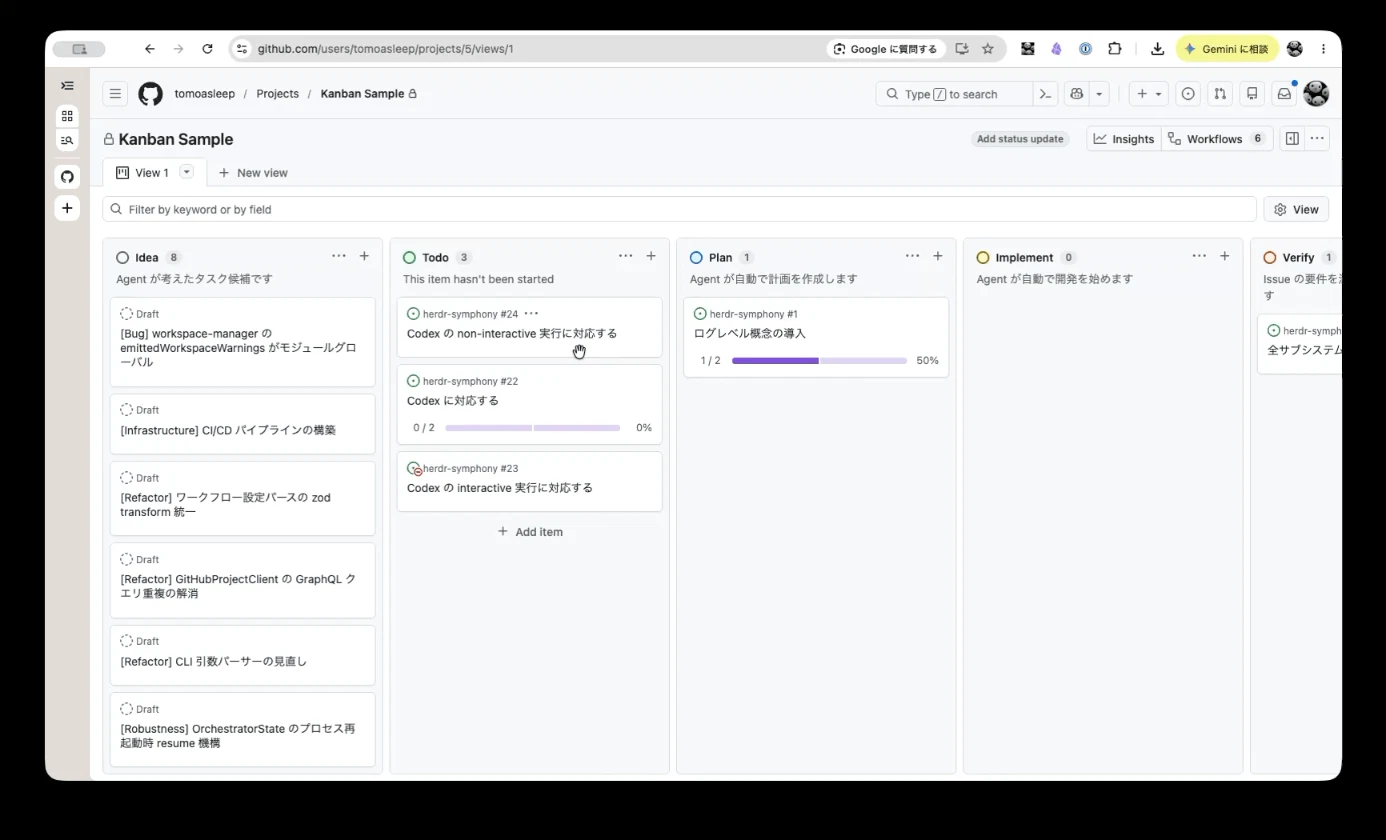Toggle the project details side panel icon

point(1292,139)
